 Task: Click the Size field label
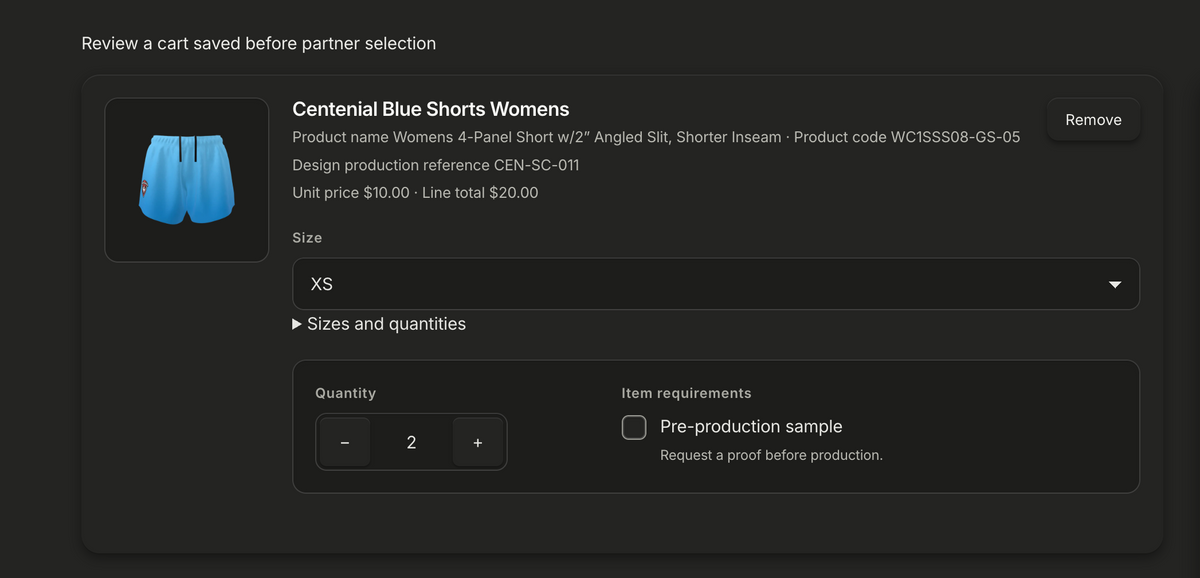307,238
